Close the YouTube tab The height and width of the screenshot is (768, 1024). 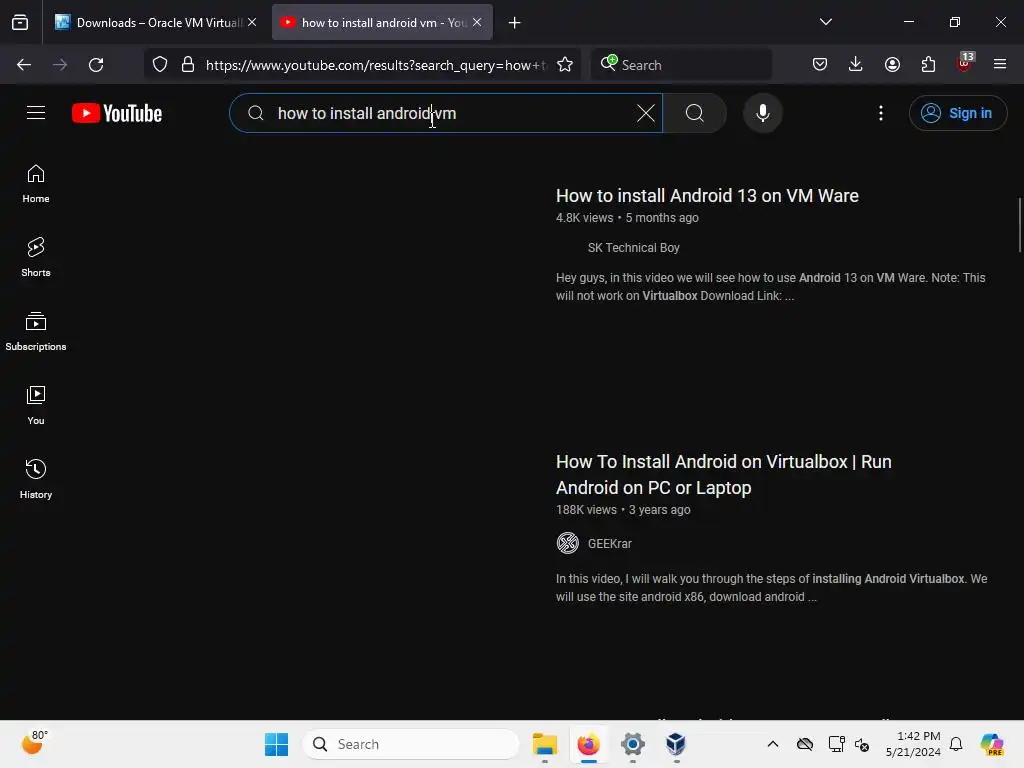click(x=477, y=22)
